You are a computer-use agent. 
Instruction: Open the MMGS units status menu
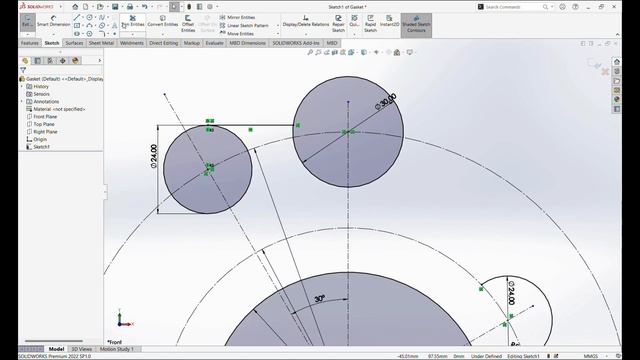pos(591,356)
